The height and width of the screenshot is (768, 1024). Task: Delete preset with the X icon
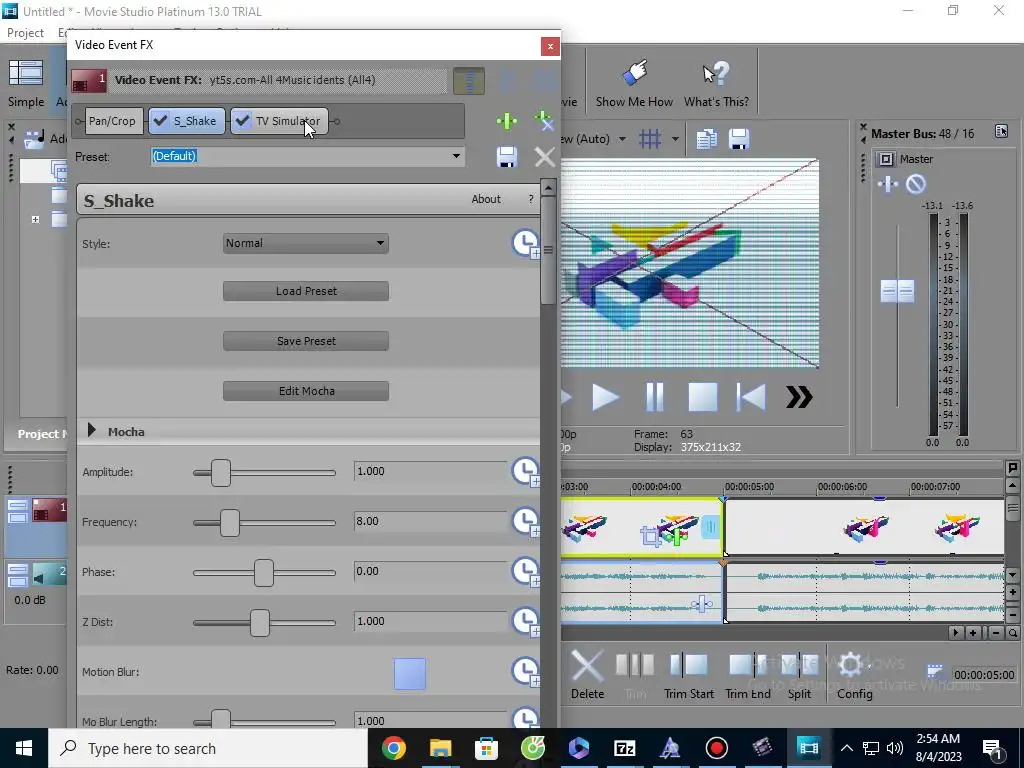pos(544,157)
